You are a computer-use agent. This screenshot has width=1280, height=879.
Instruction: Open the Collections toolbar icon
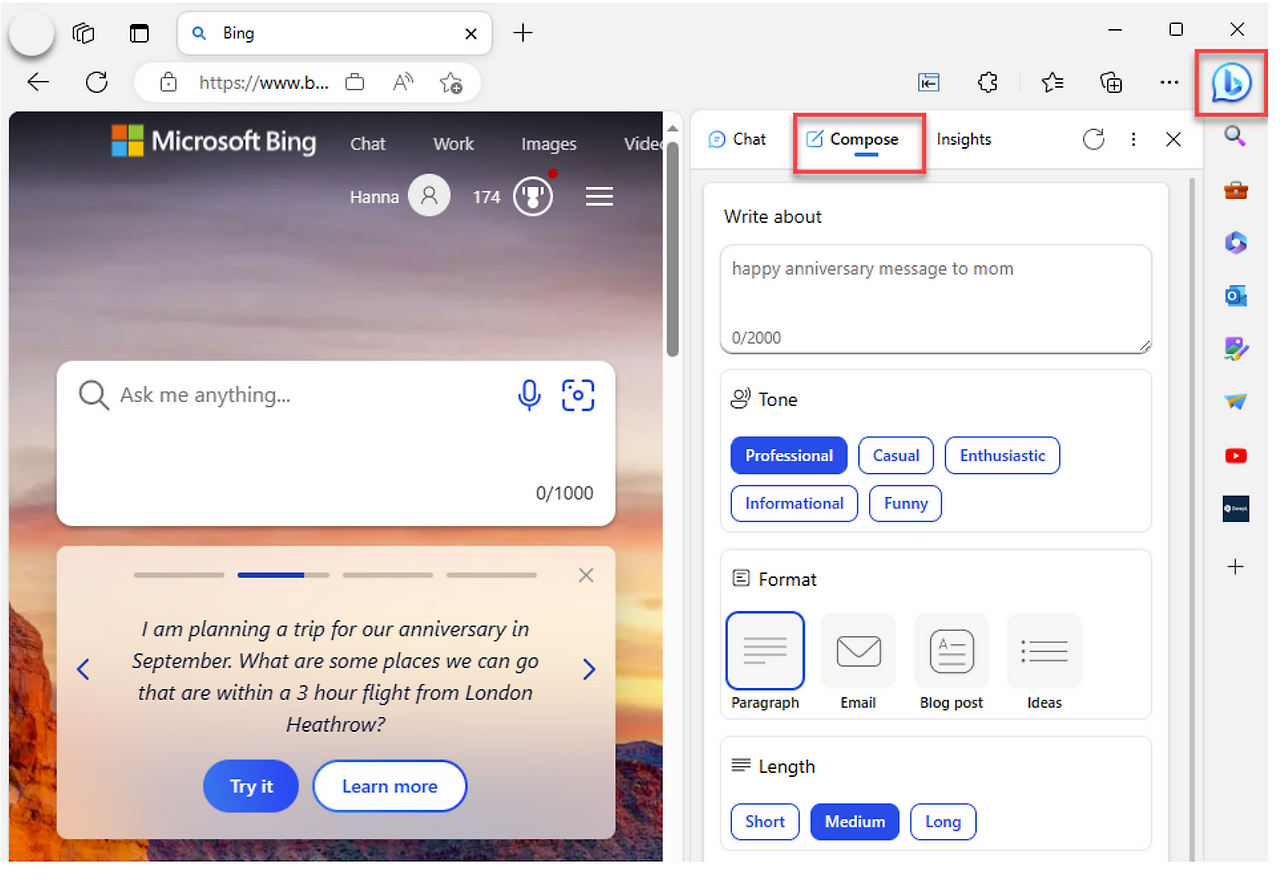[1111, 83]
